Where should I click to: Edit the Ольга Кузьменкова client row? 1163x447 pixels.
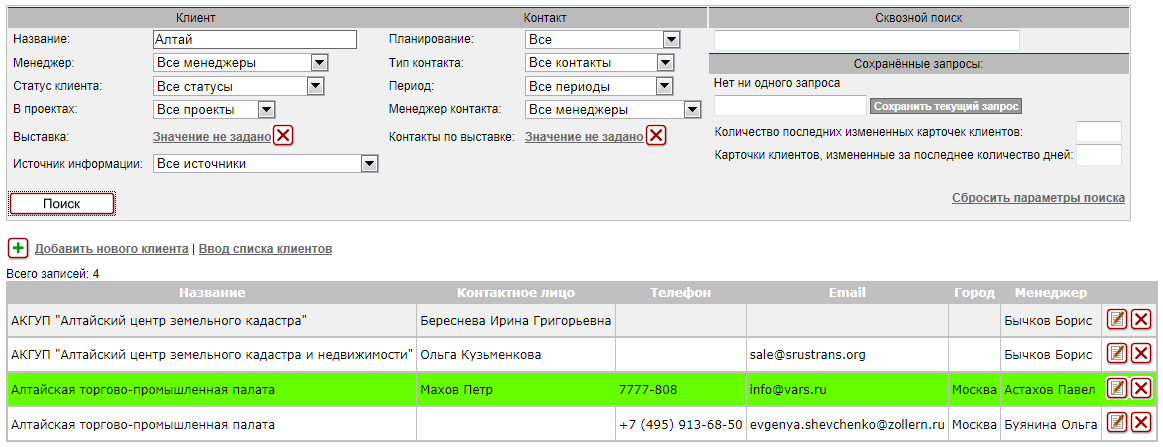click(1118, 354)
